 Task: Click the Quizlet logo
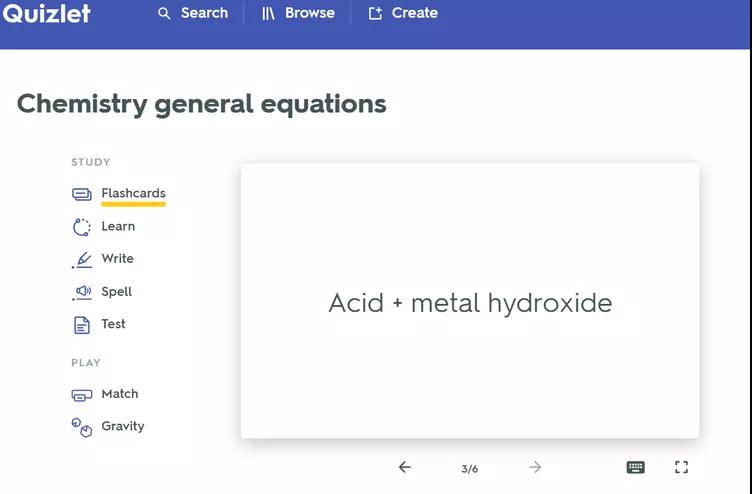[46, 13]
